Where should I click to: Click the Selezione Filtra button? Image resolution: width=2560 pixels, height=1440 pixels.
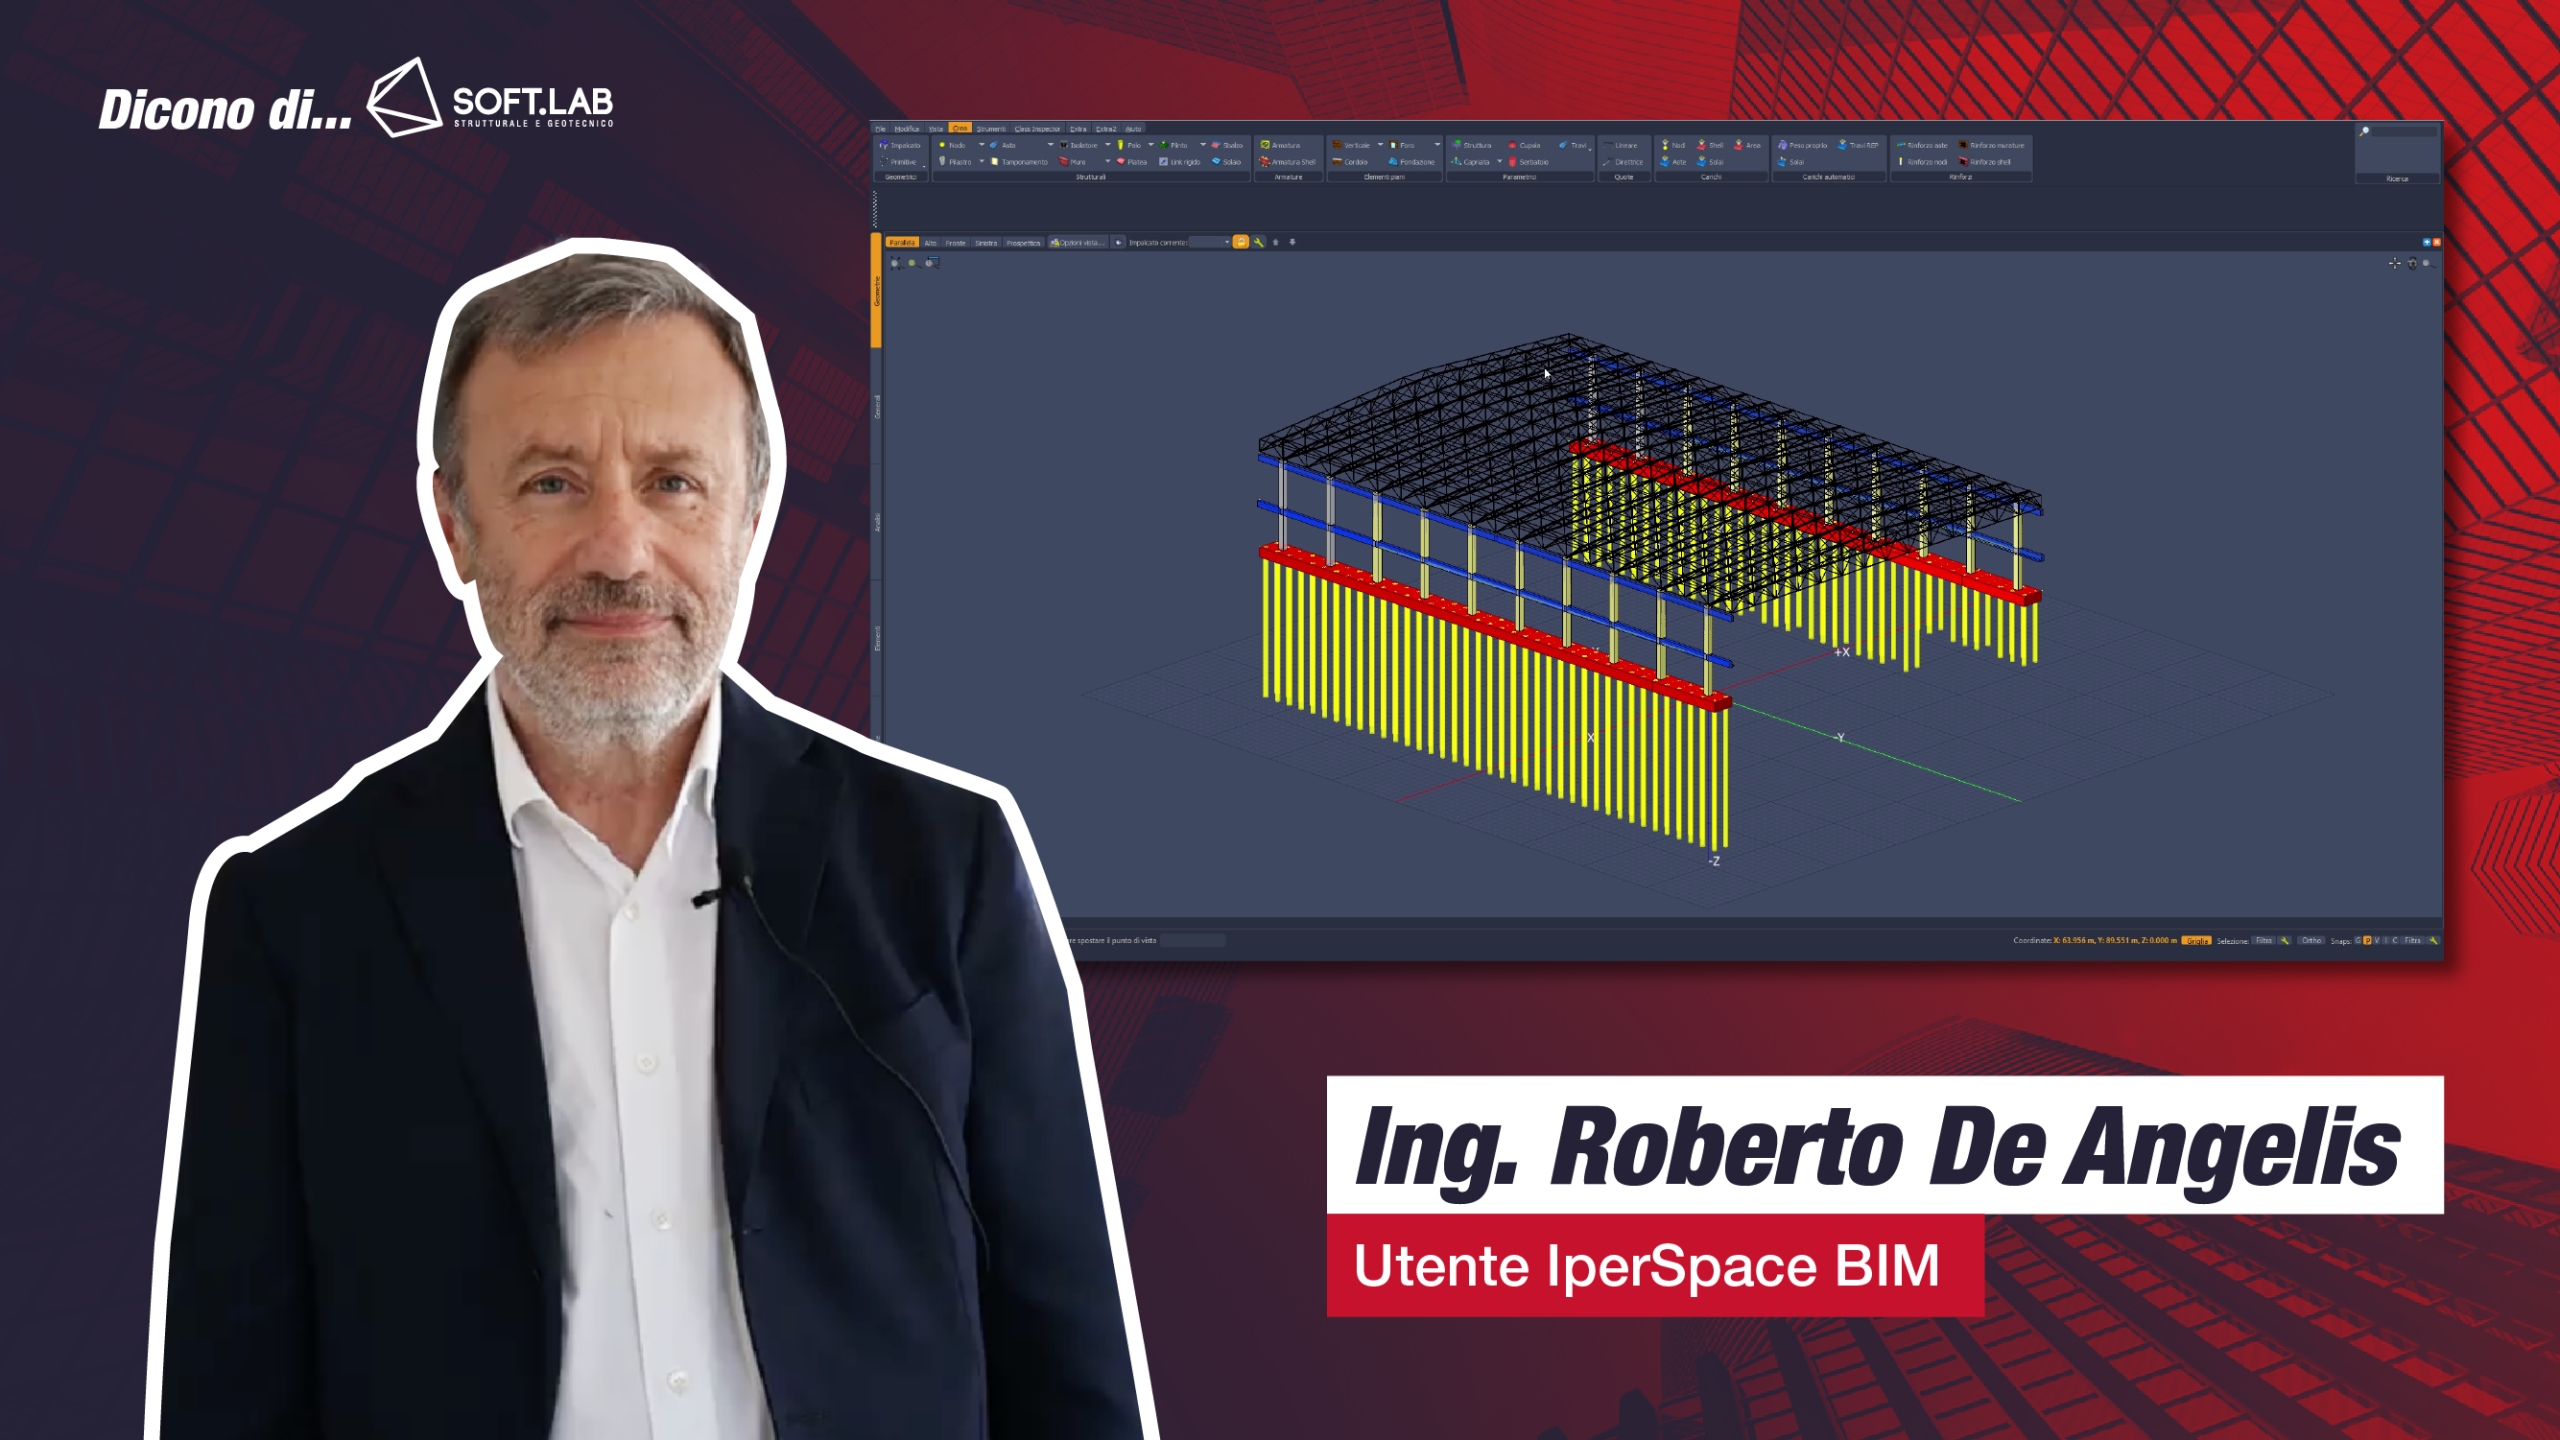(2263, 940)
